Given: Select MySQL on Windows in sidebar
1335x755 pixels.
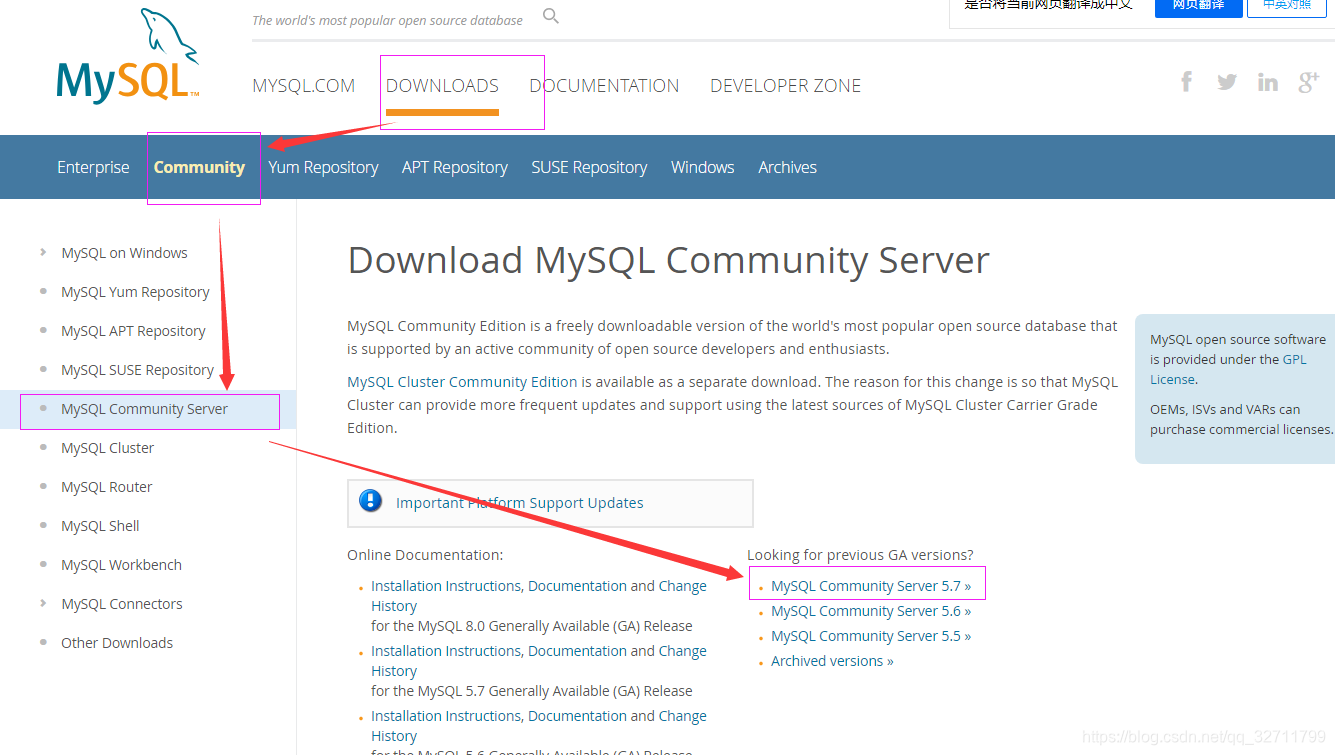Looking at the screenshot, I should click(124, 253).
